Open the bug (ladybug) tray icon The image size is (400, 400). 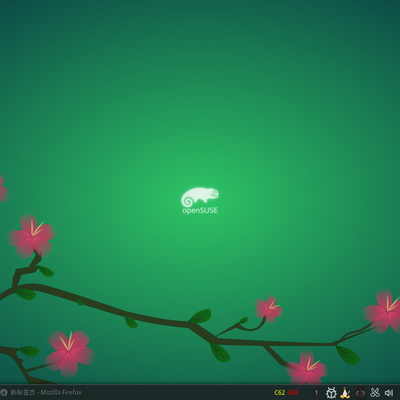[x=331, y=393]
